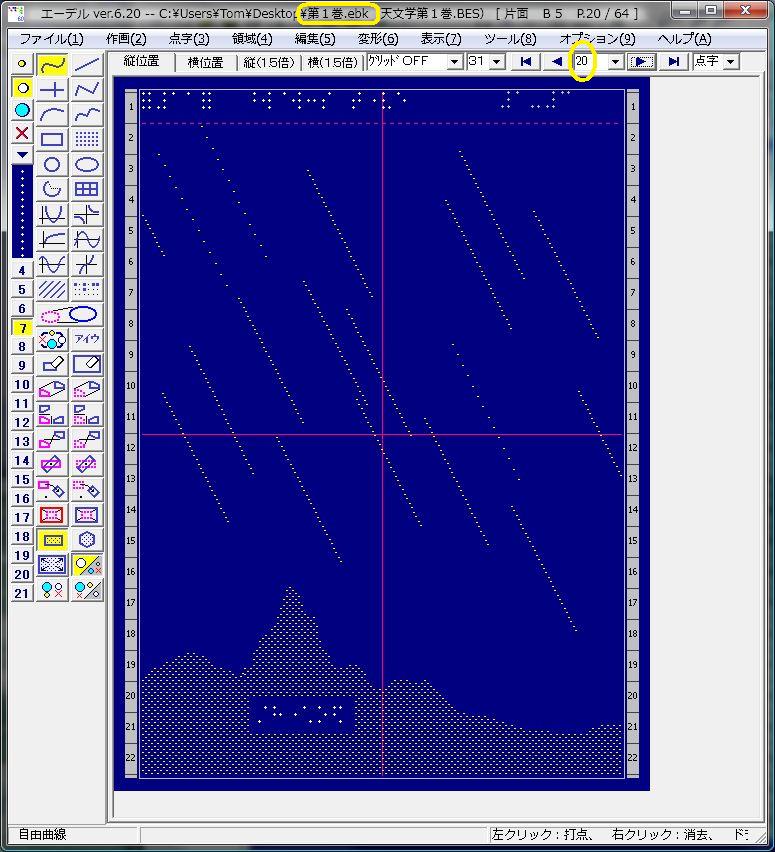This screenshot has width=775, height=852.
Task: Switch to 横(1.5倍) view
Action: [332, 62]
